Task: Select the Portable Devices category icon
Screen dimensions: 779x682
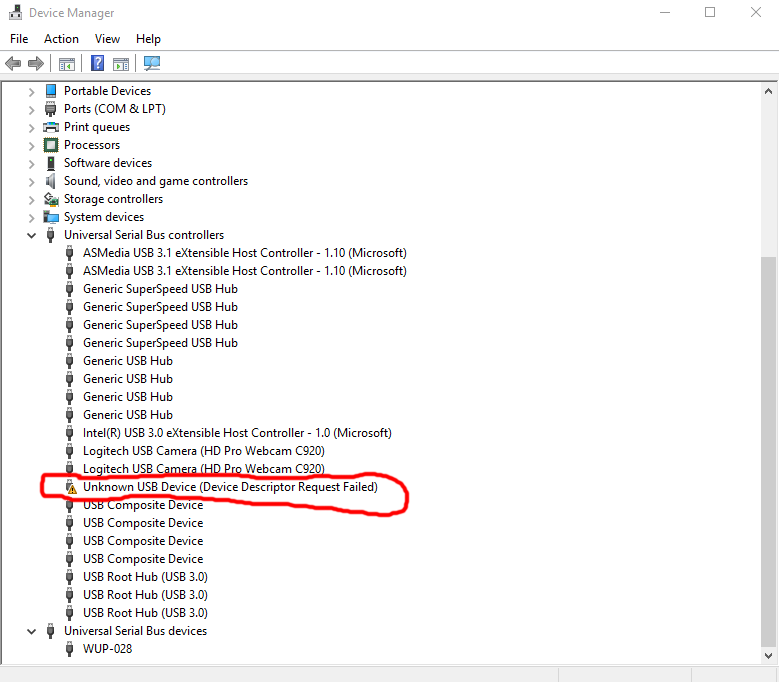Action: pyautogui.click(x=51, y=90)
